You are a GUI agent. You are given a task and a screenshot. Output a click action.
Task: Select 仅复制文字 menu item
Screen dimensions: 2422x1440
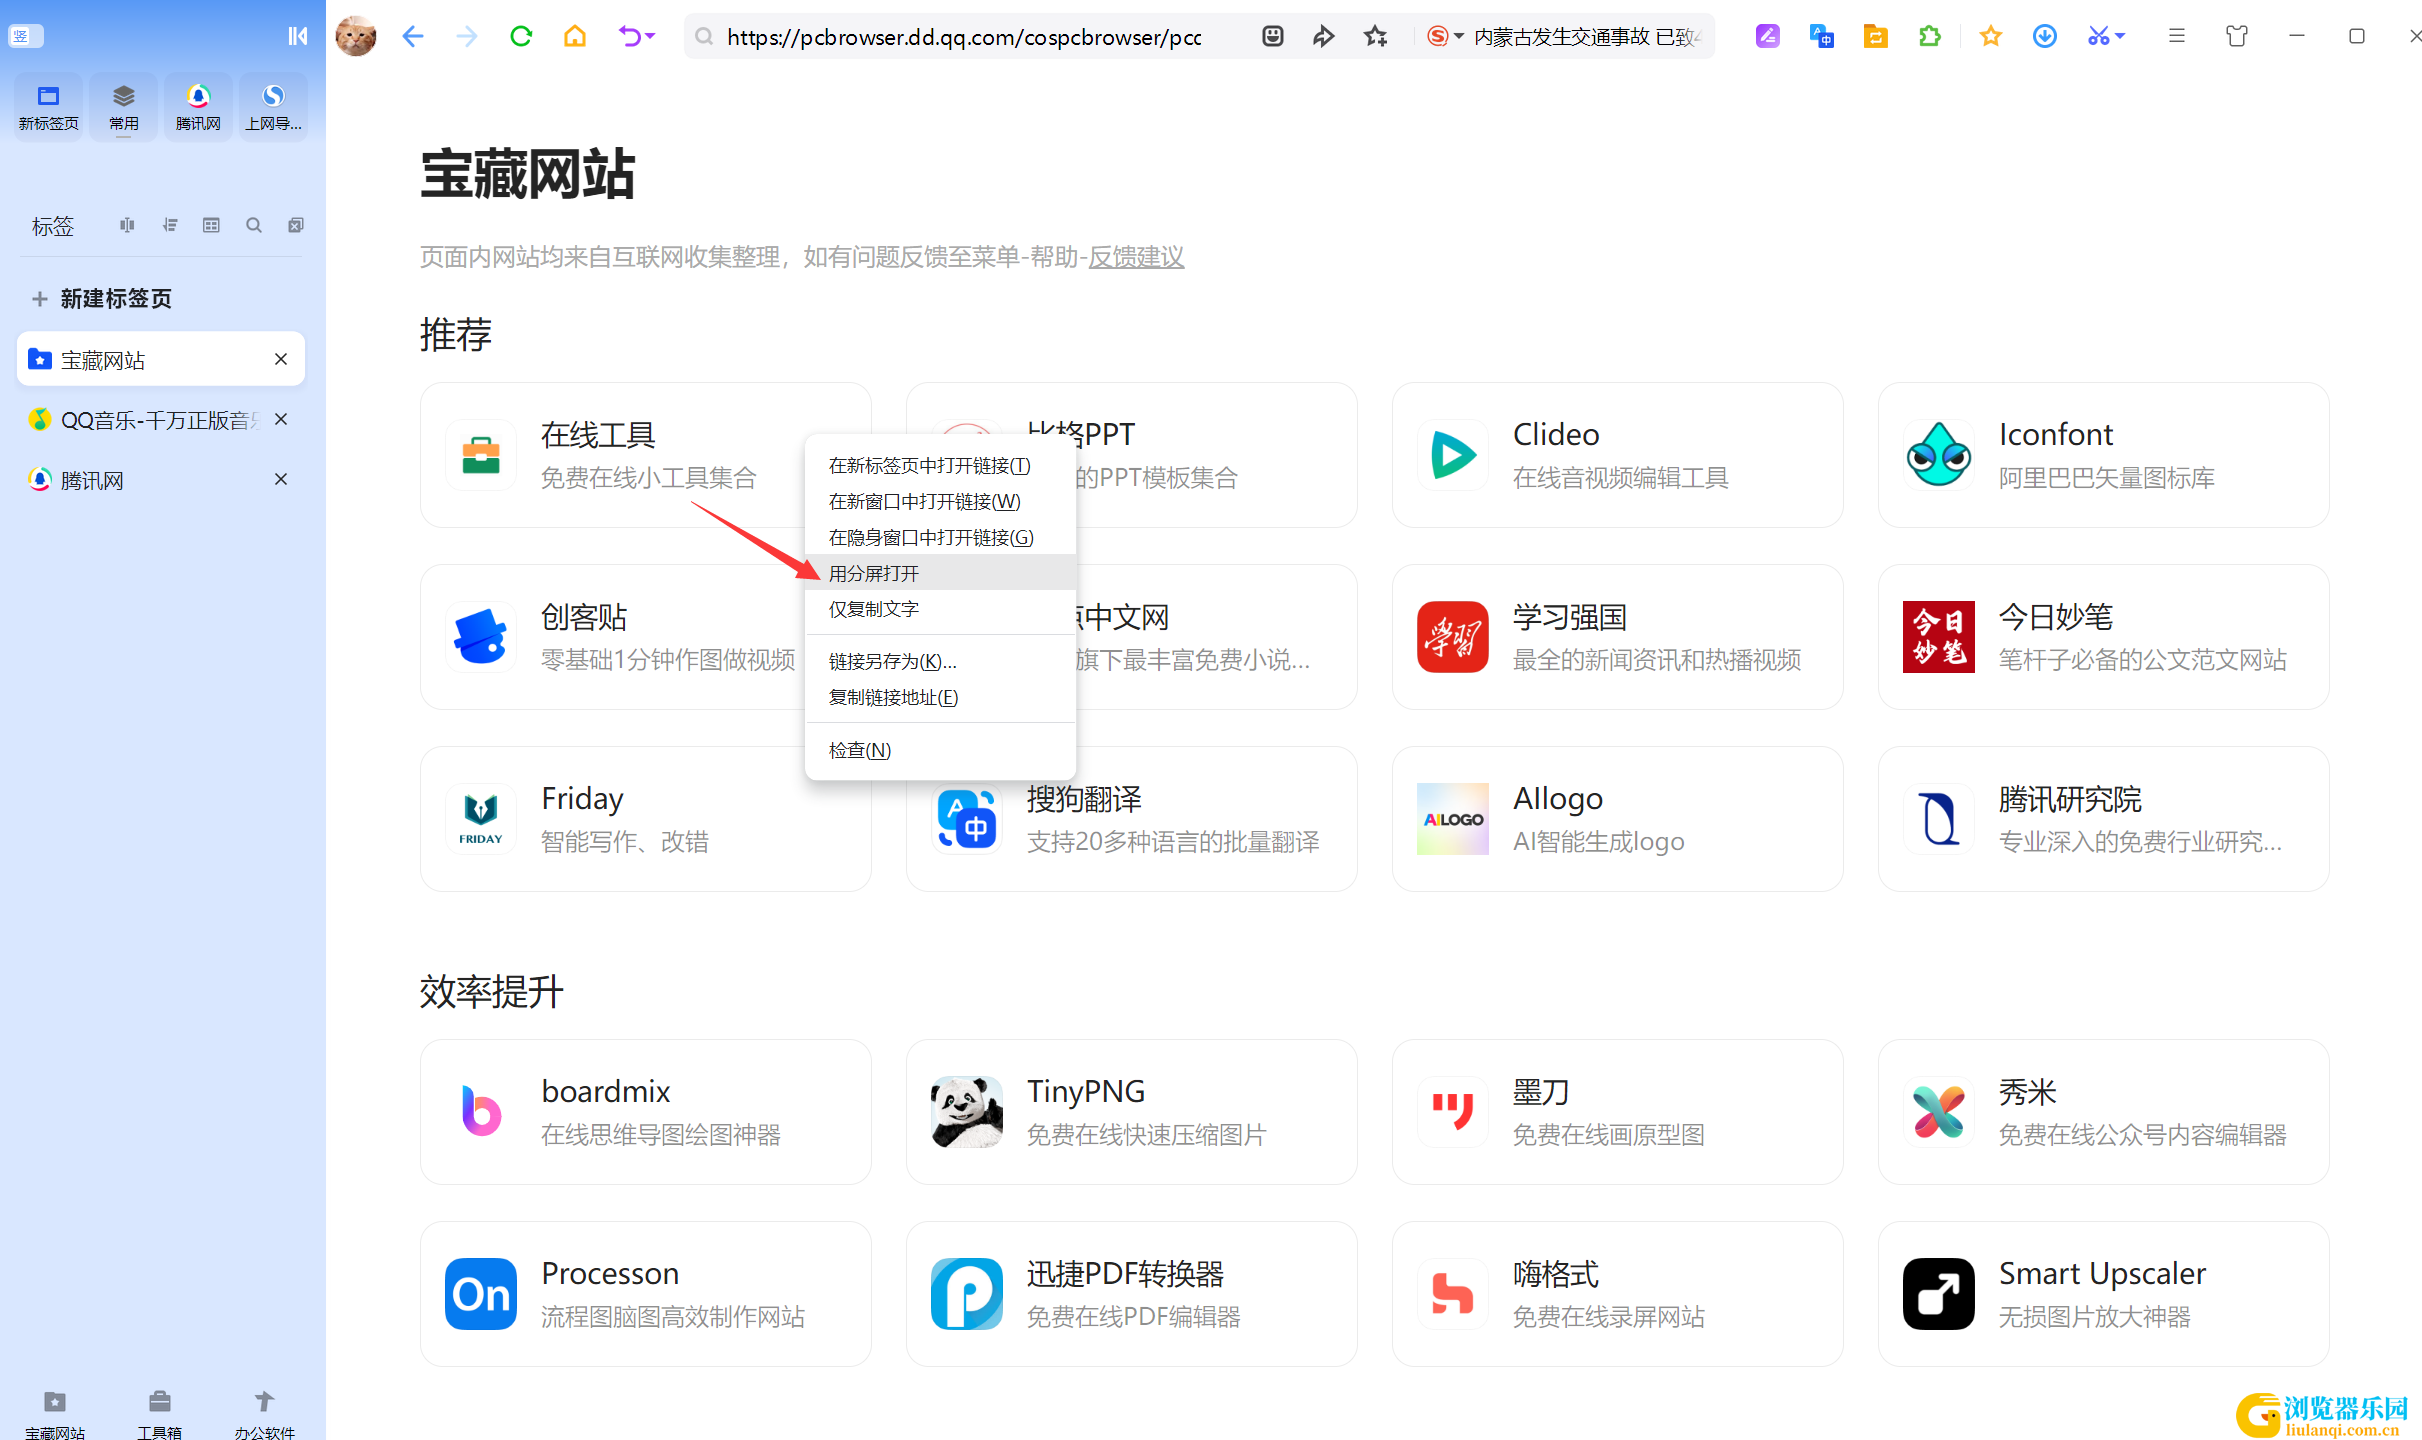click(x=940, y=609)
